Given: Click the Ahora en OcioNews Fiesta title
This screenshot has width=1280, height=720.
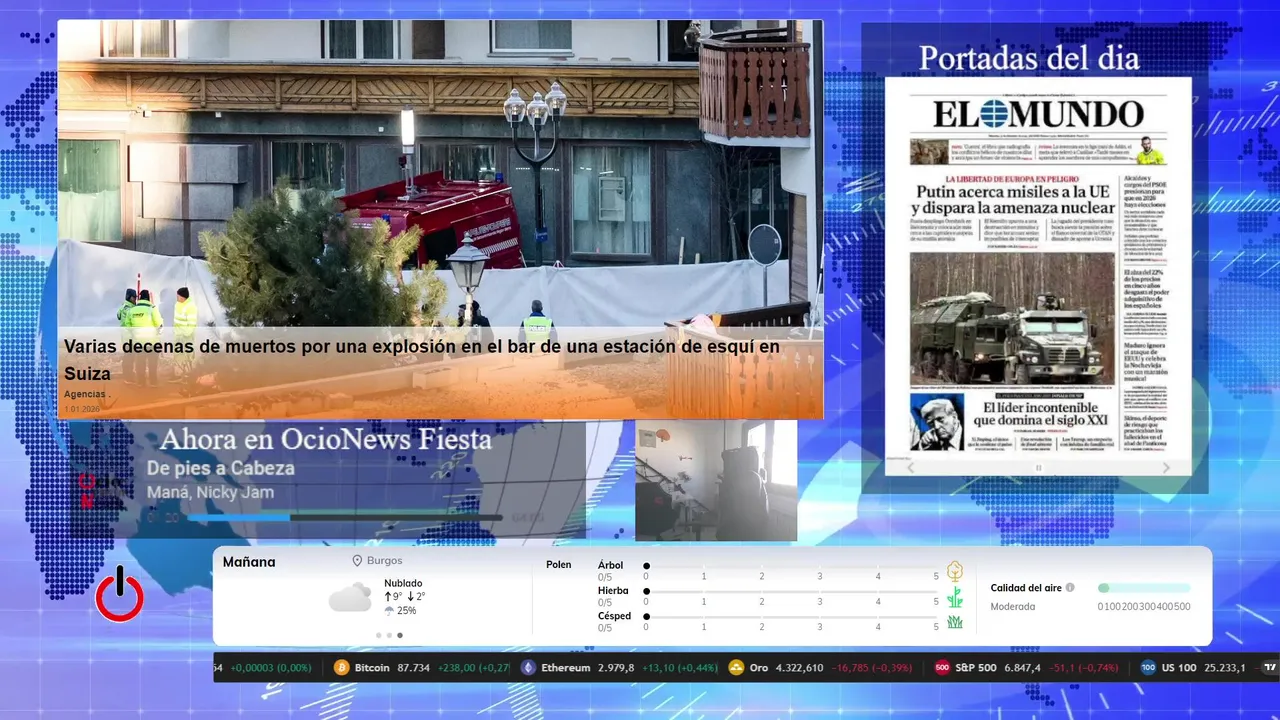Looking at the screenshot, I should [x=326, y=440].
